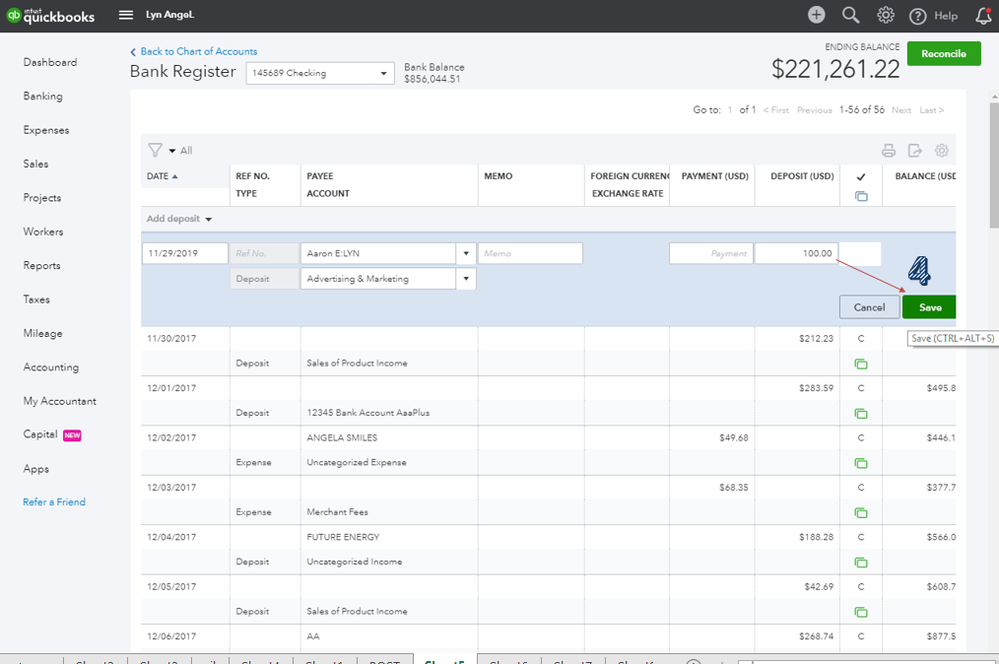This screenshot has width=999, height=664.
Task: Open Banking in the left sidebar
Action: pos(43,96)
